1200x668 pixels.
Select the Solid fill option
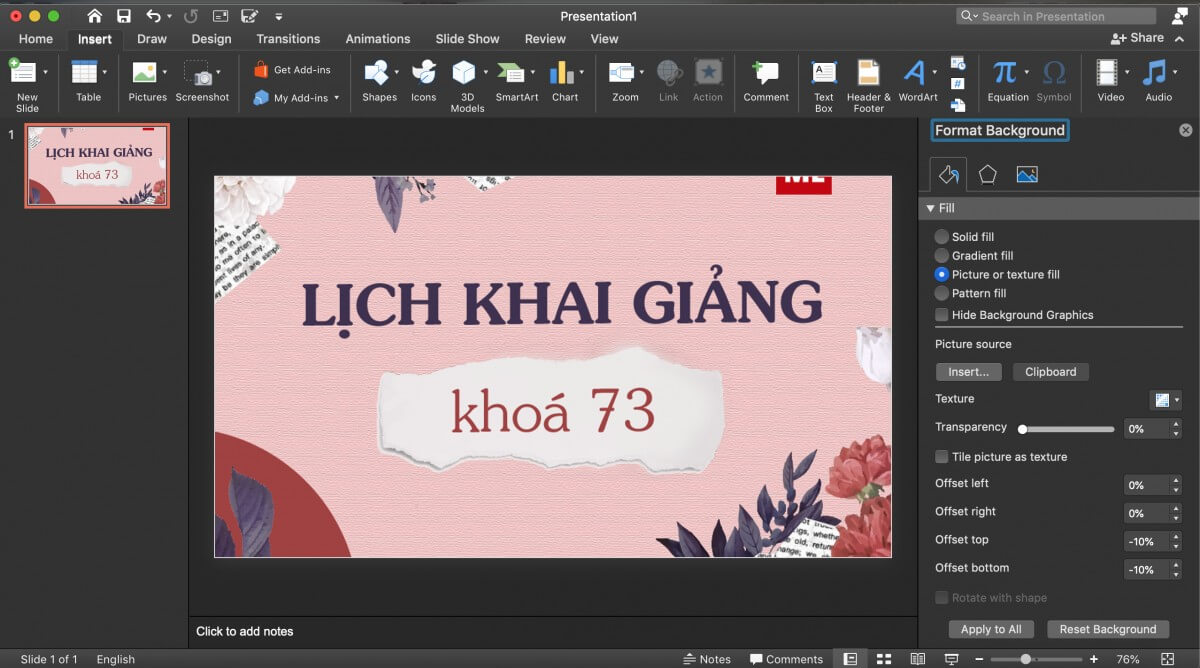click(942, 237)
